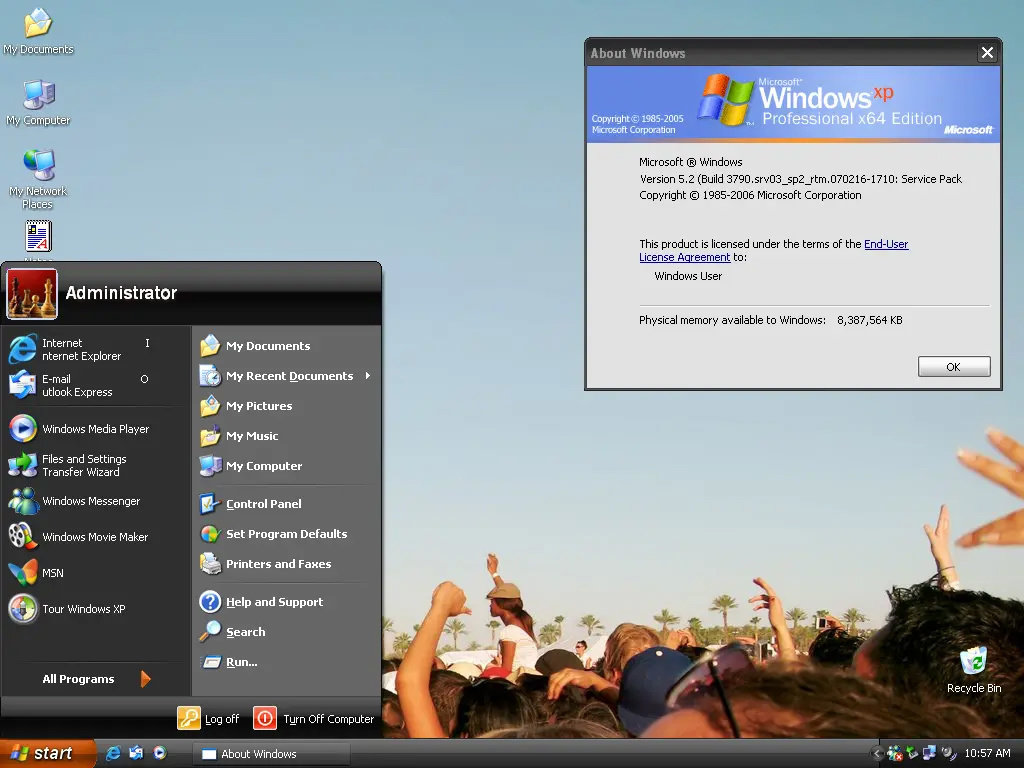This screenshot has height=768, width=1024.
Task: Select About Windows taskbar button
Action: pos(271,754)
